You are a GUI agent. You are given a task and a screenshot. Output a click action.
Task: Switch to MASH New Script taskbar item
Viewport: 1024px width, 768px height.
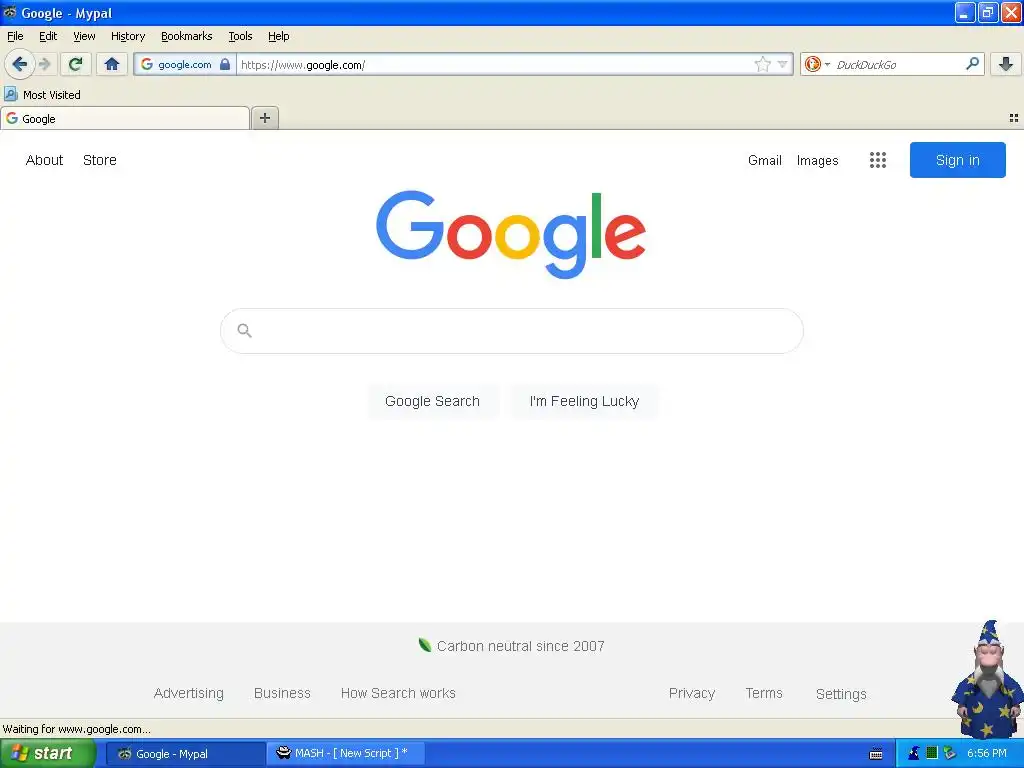(346, 753)
